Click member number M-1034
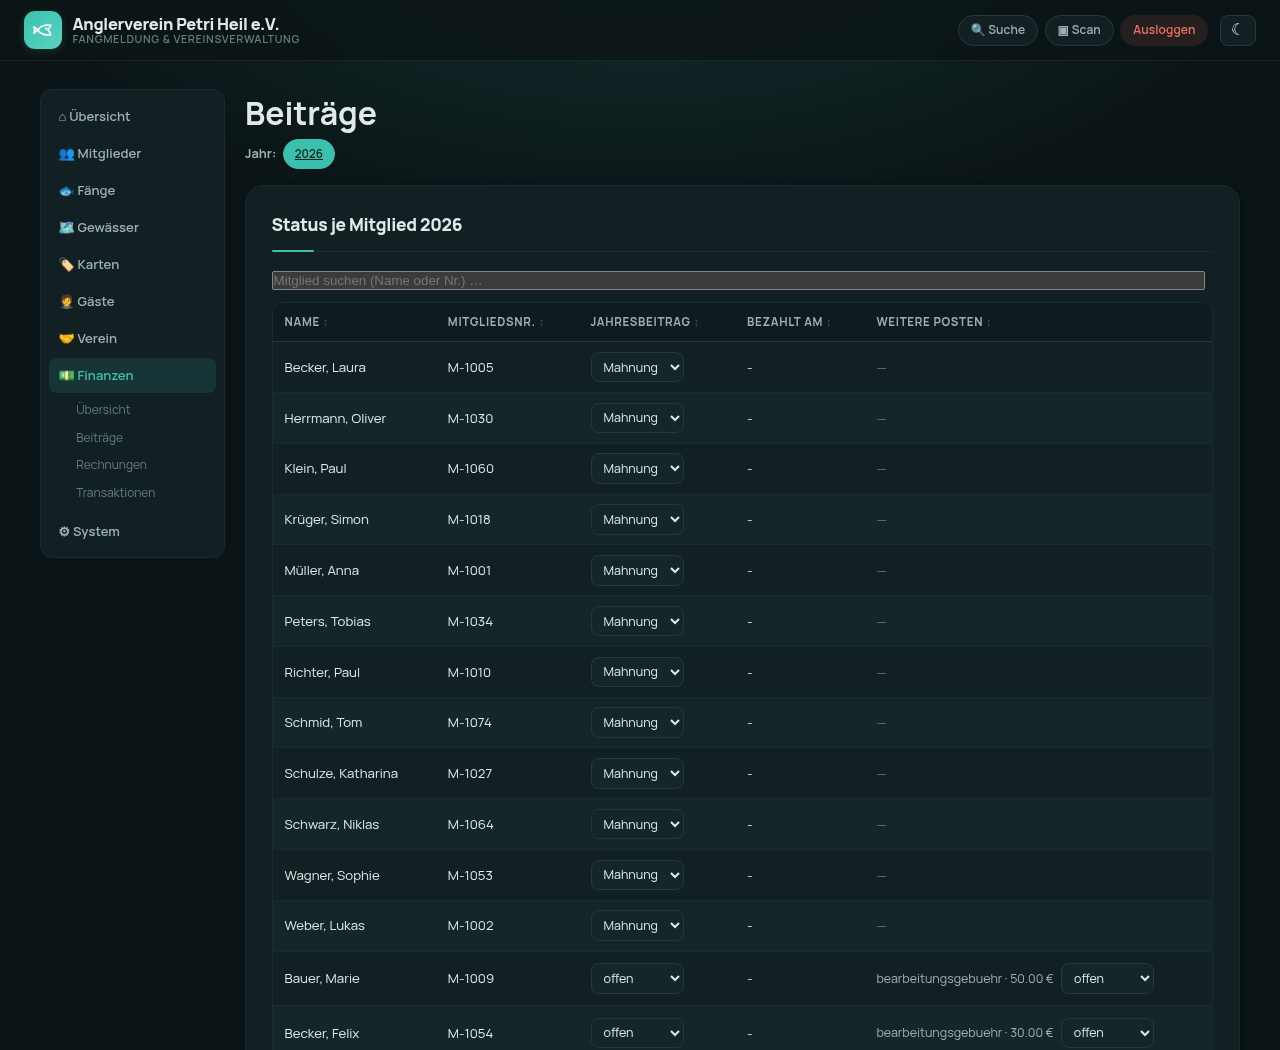This screenshot has width=1280, height=1050. tap(470, 622)
